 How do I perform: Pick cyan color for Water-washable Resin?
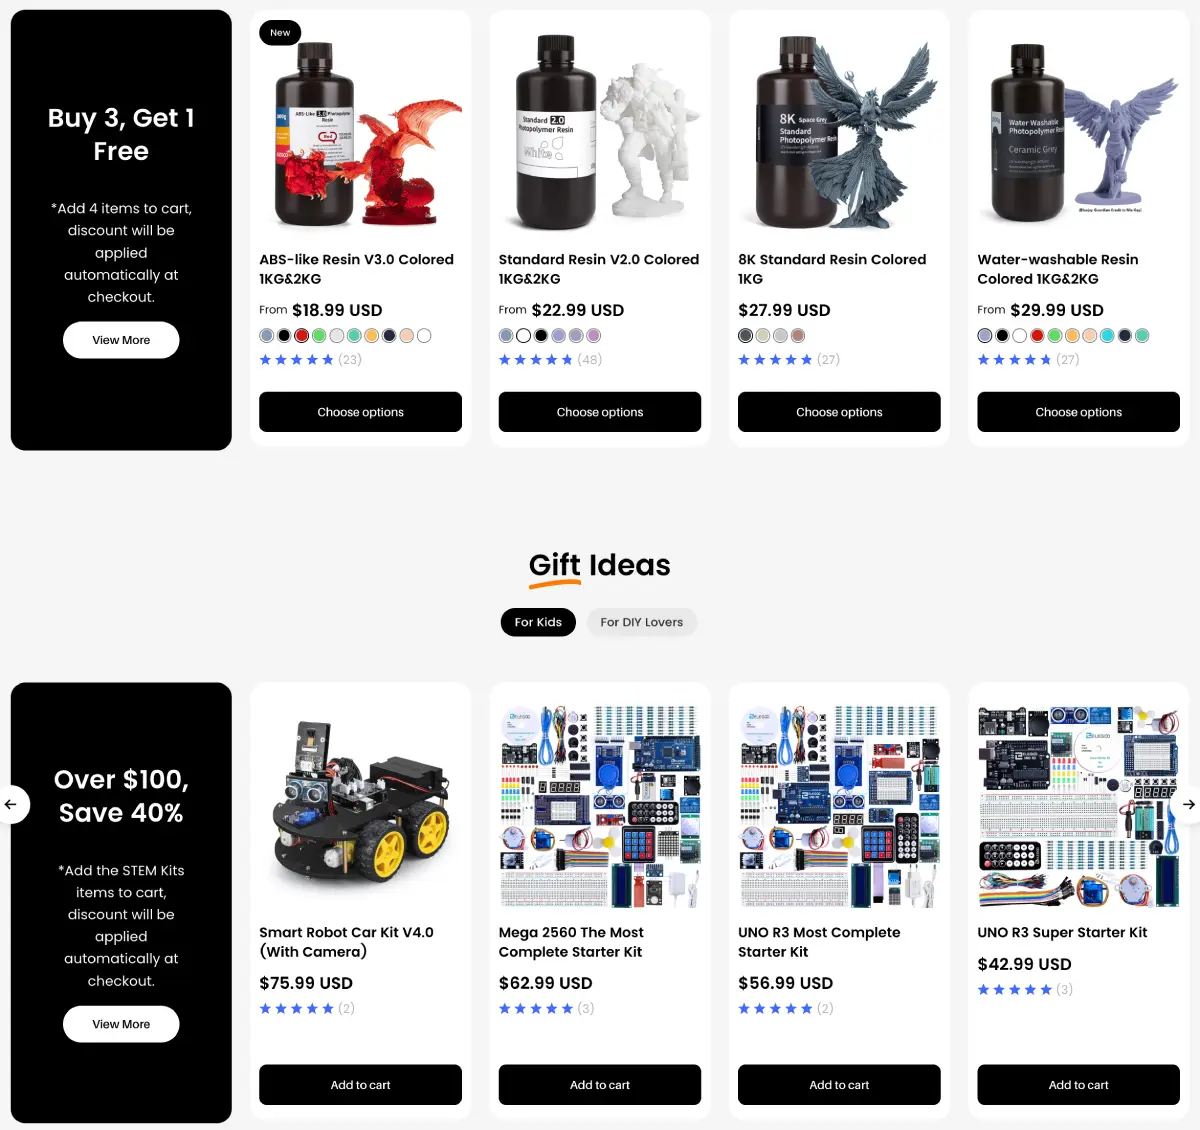click(x=1107, y=336)
